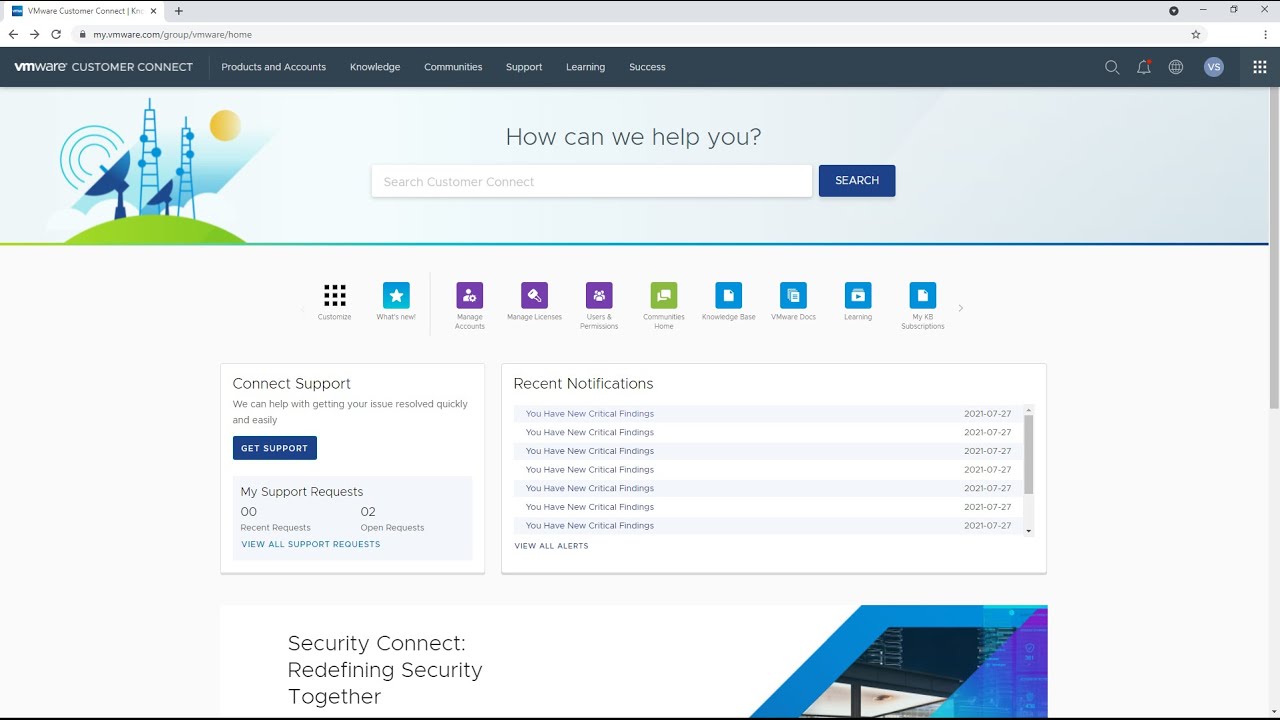This screenshot has width=1280, height=720.
Task: Click the 00 Recent Requests count
Action: pyautogui.click(x=249, y=512)
